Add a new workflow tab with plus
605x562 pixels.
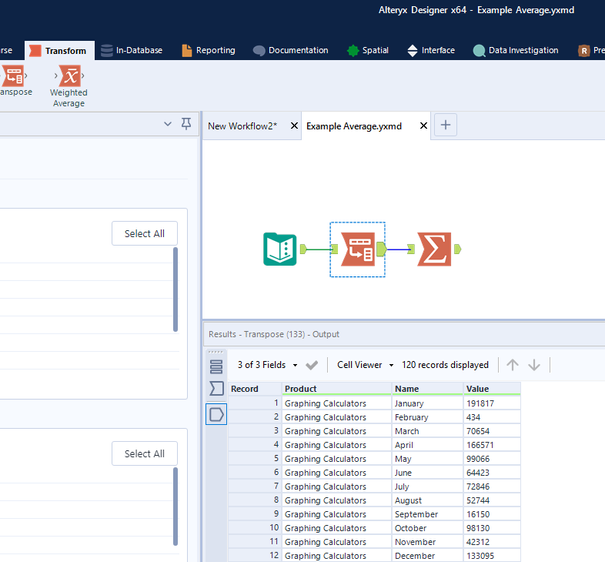(x=445, y=125)
